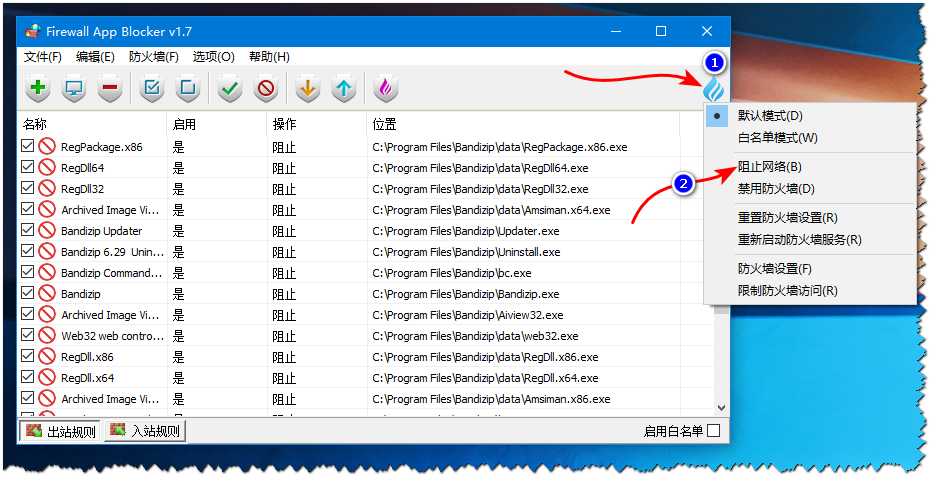Select the Bandizip row name
Screen dimensions: 936x482
tap(81, 294)
